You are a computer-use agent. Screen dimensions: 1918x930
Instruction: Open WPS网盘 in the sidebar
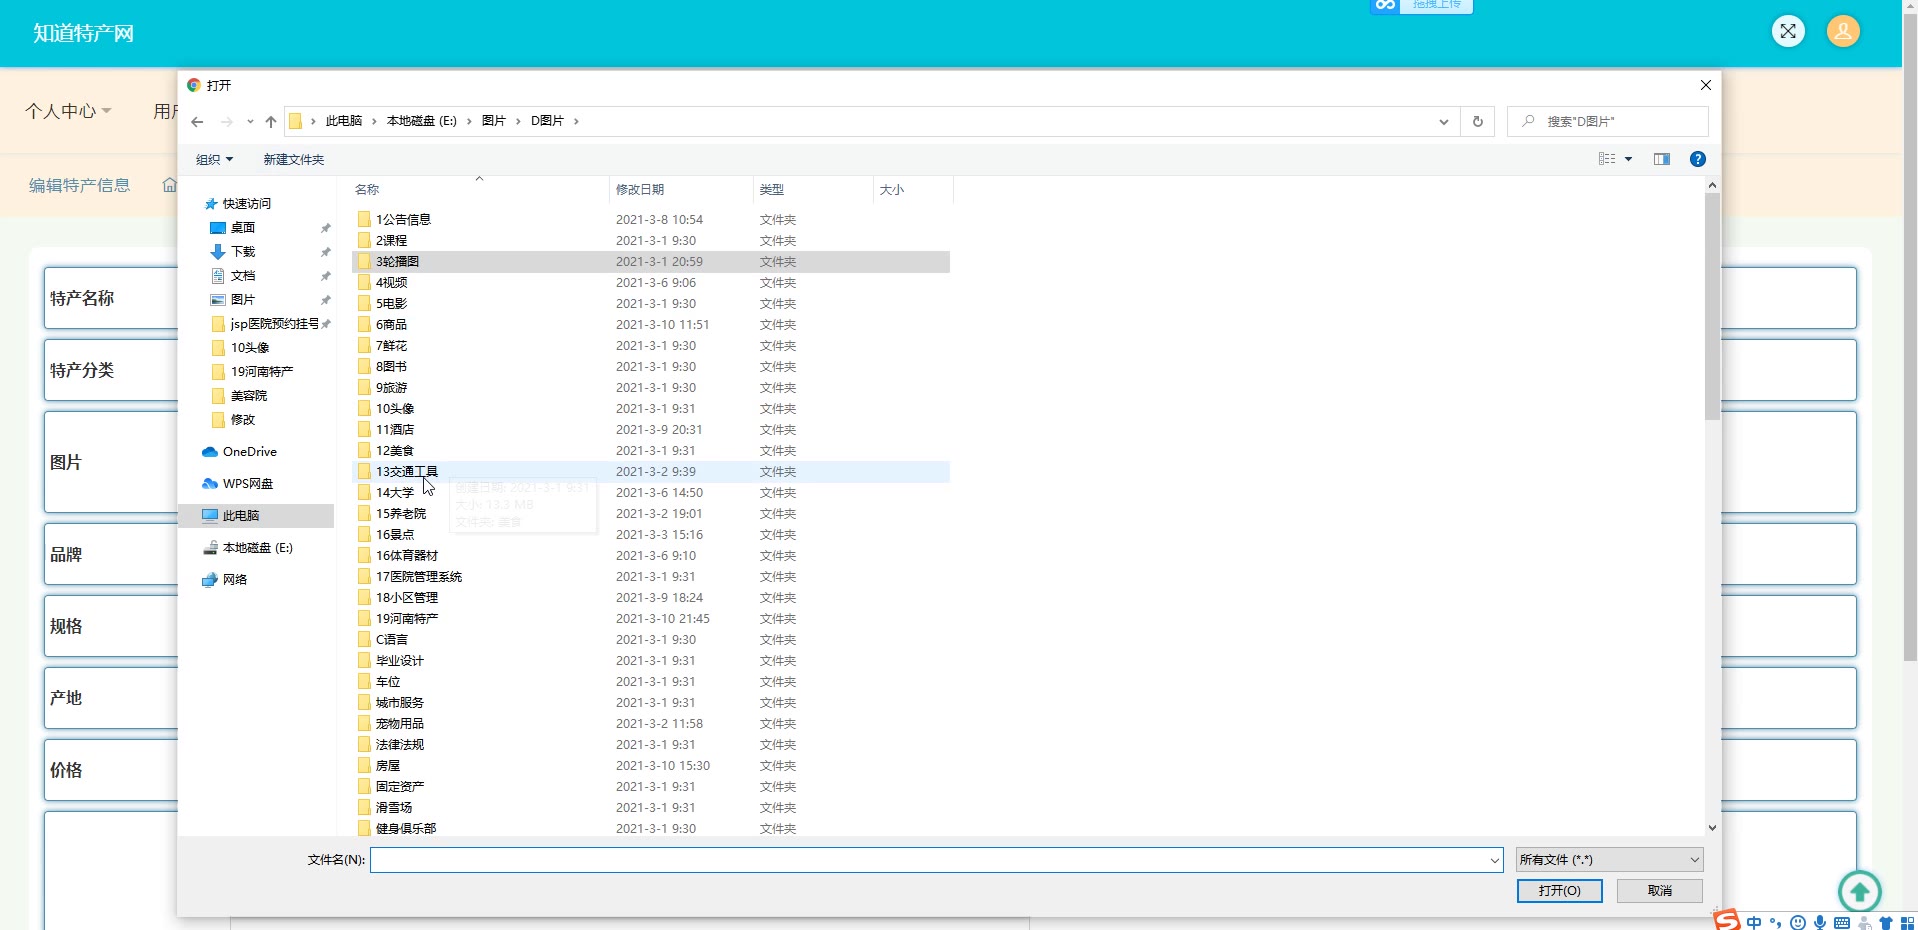tap(247, 484)
